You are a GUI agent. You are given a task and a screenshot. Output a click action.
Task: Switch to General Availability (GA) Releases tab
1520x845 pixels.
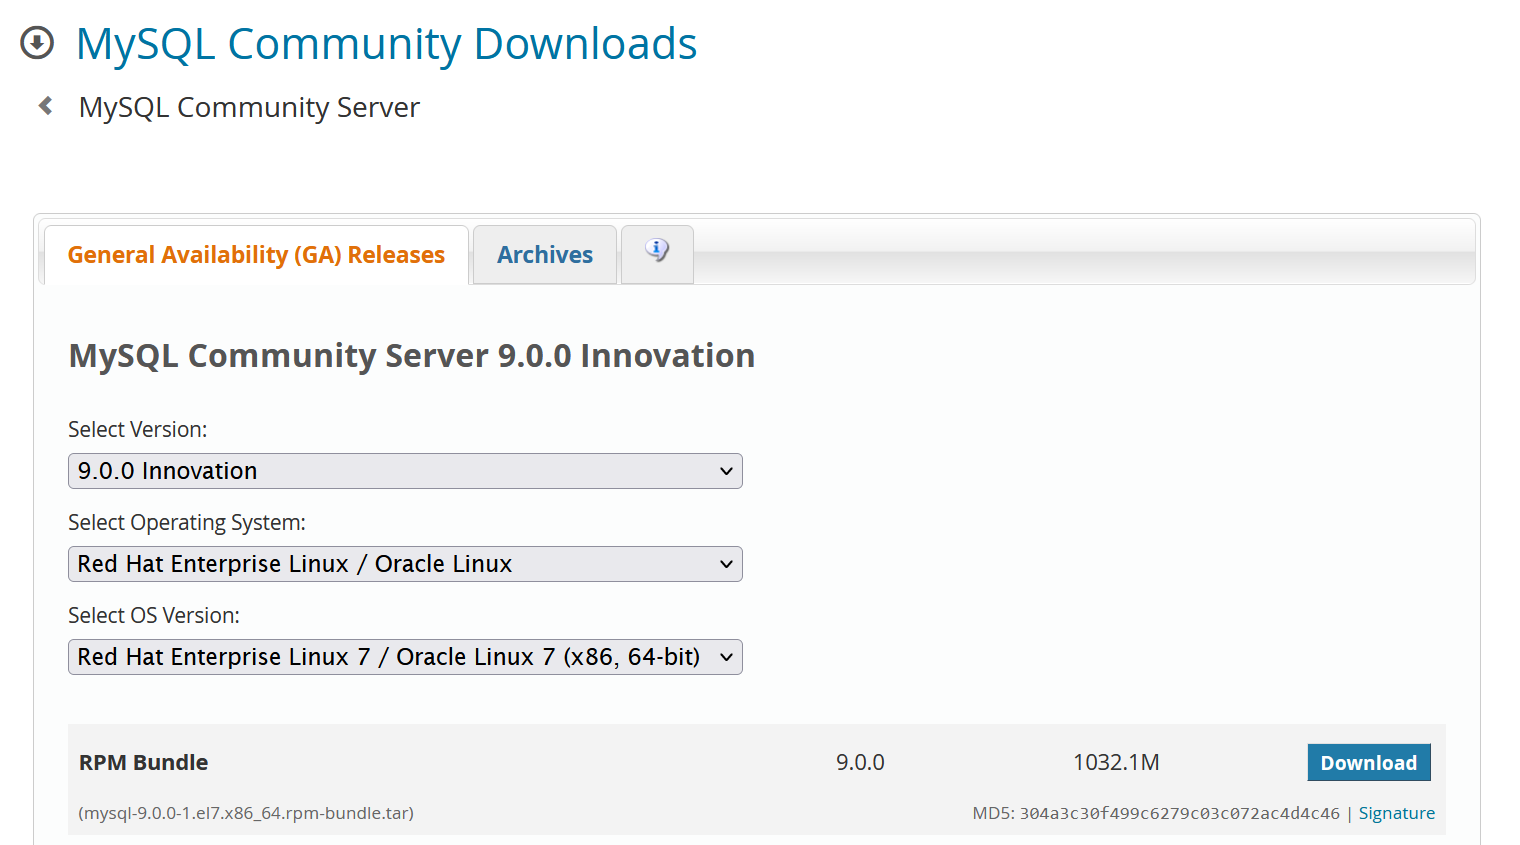(x=256, y=255)
